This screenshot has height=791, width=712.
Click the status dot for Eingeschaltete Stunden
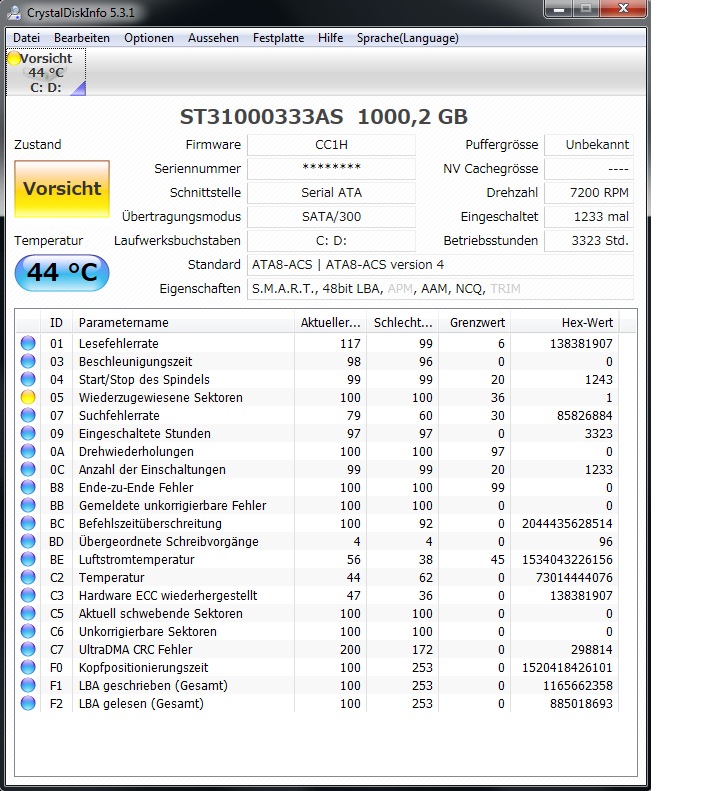(x=28, y=433)
